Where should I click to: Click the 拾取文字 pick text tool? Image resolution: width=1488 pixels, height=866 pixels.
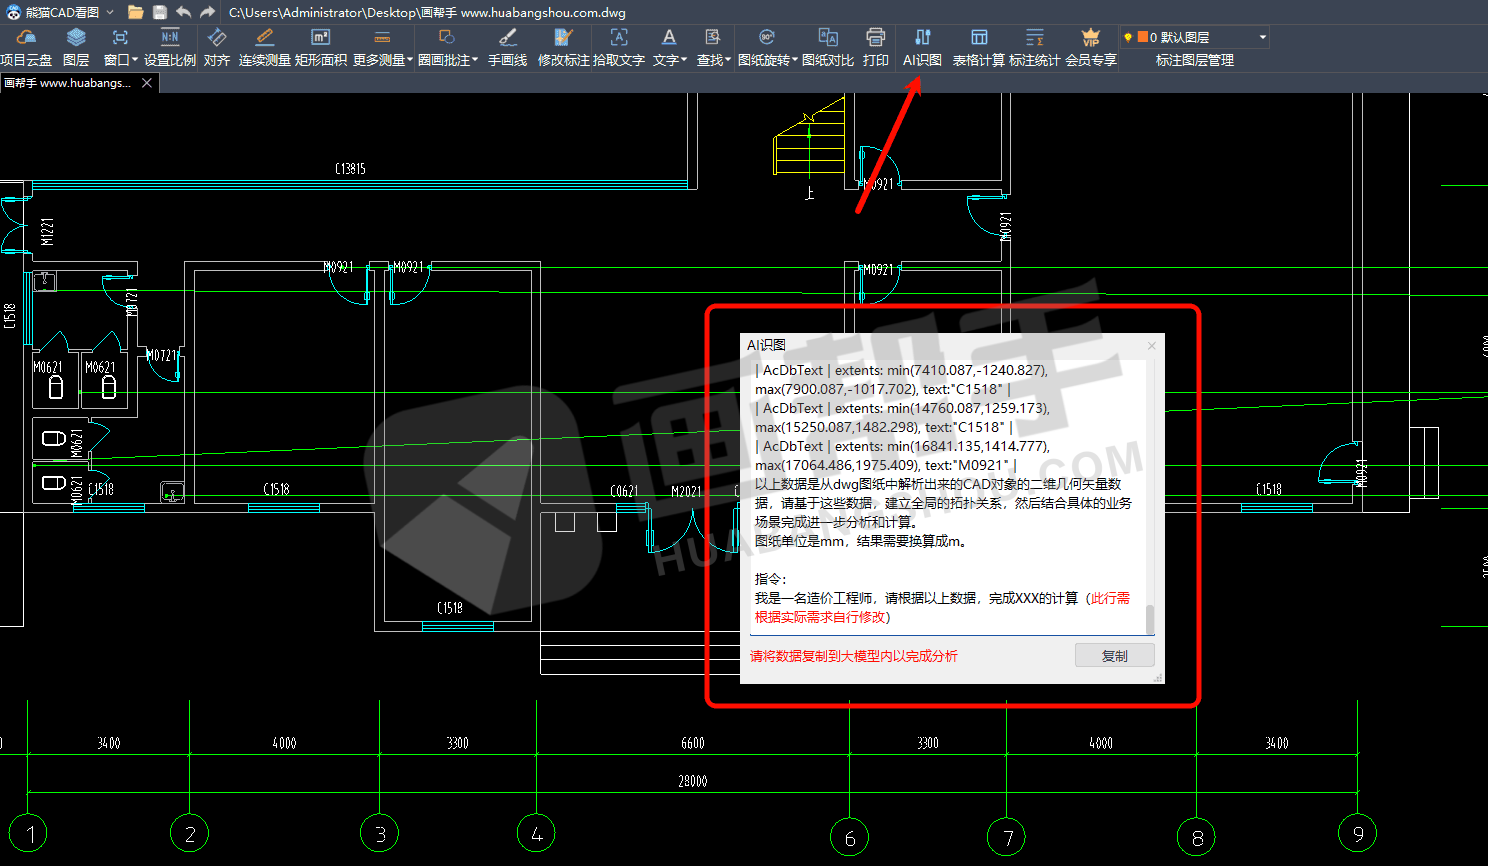click(x=618, y=47)
